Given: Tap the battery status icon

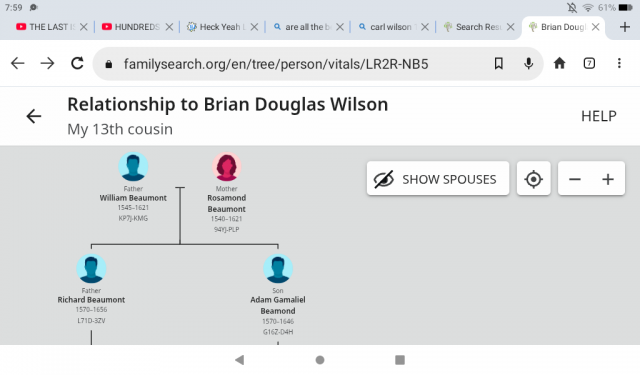Looking at the screenshot, I should click(x=625, y=7).
